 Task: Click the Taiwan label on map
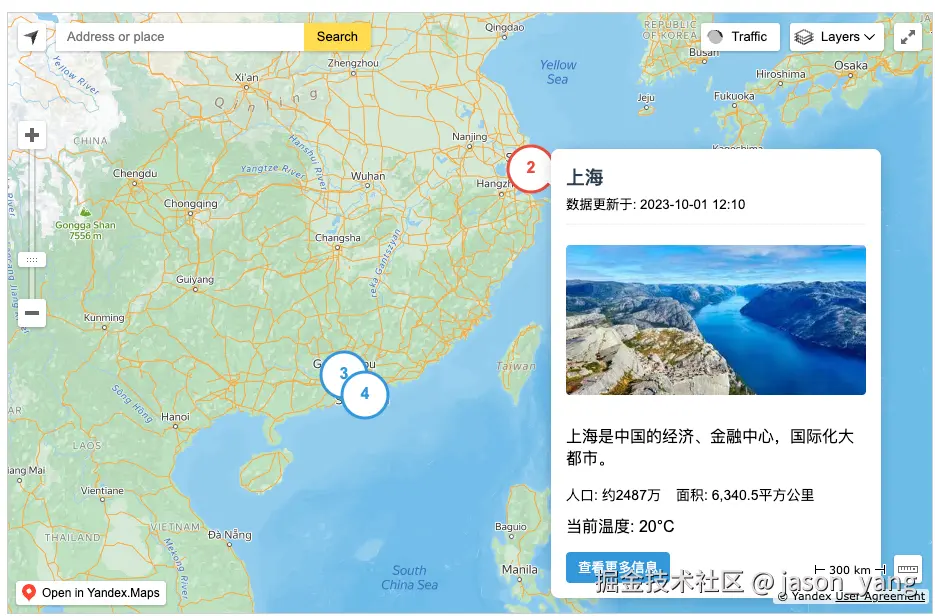coord(516,366)
